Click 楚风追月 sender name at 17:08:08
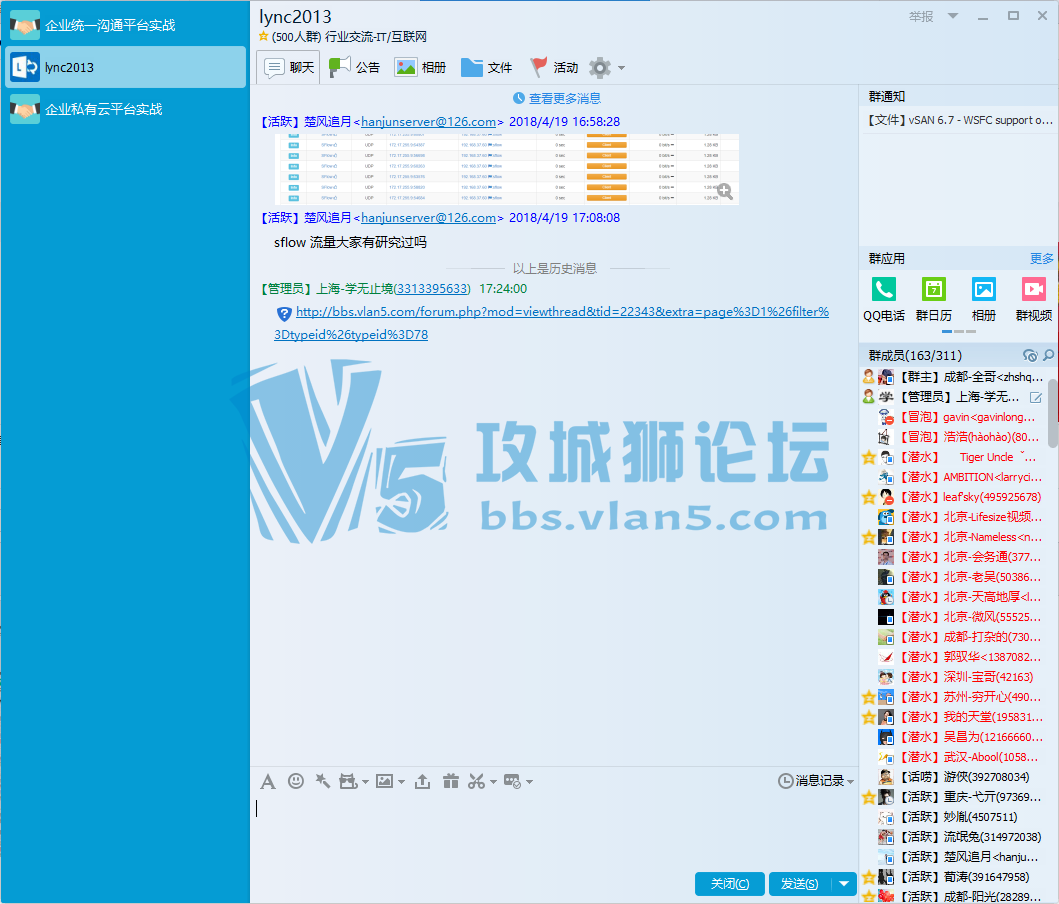The image size is (1059, 904). point(328,217)
